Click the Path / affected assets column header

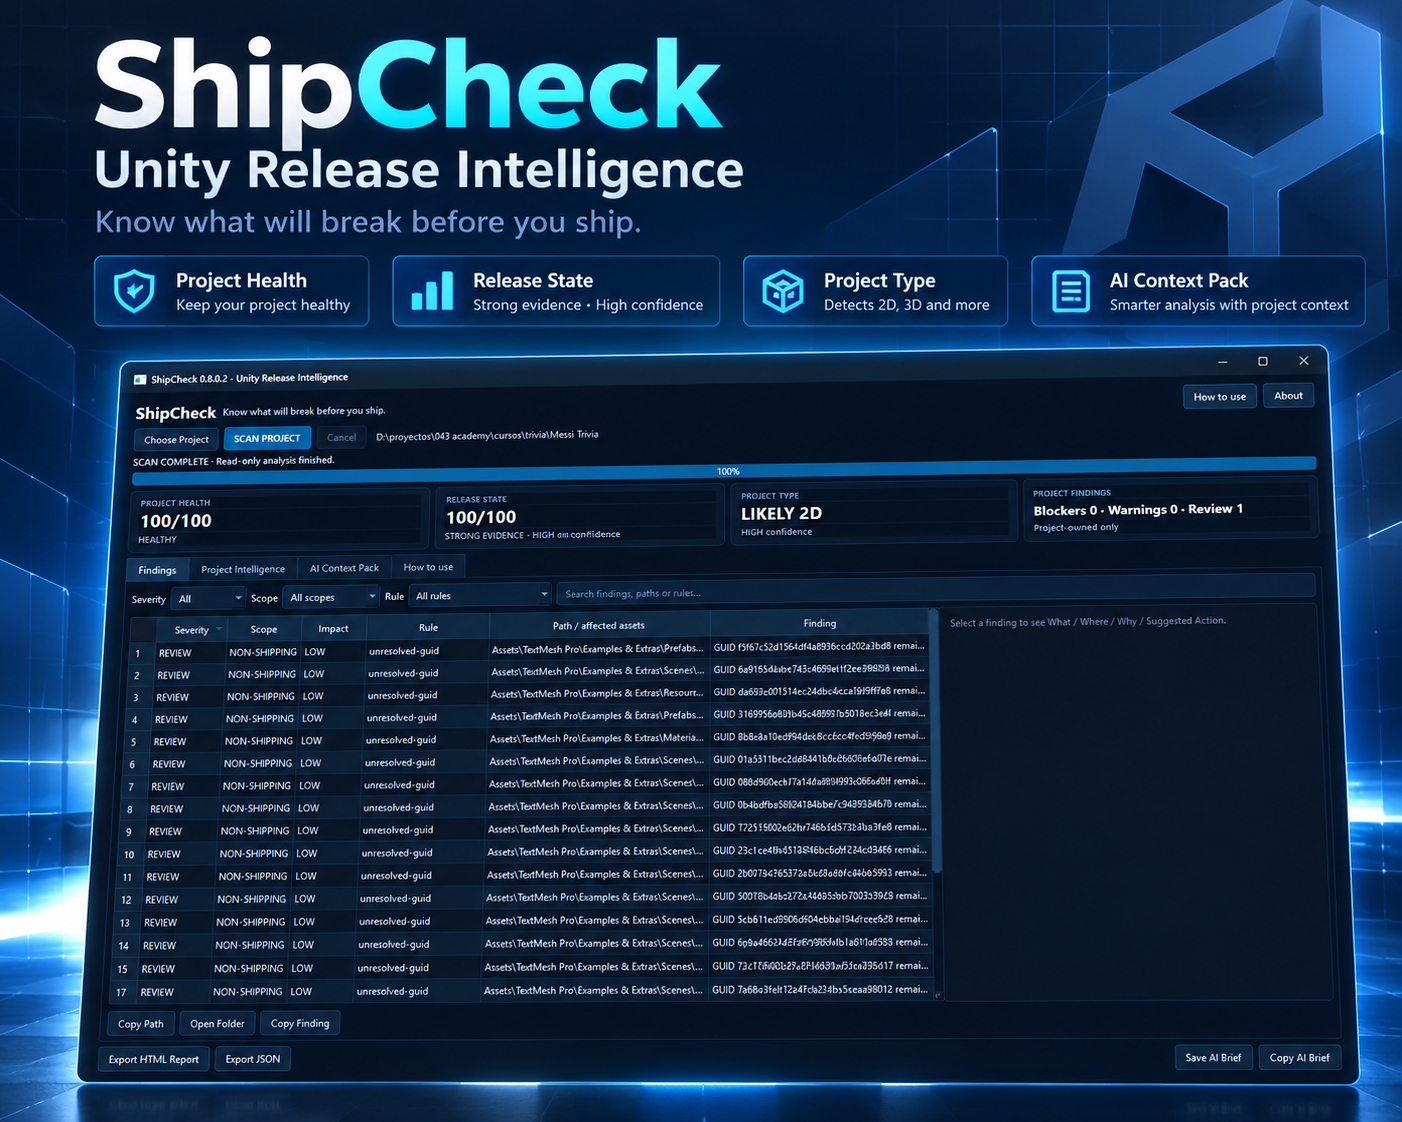coord(599,625)
